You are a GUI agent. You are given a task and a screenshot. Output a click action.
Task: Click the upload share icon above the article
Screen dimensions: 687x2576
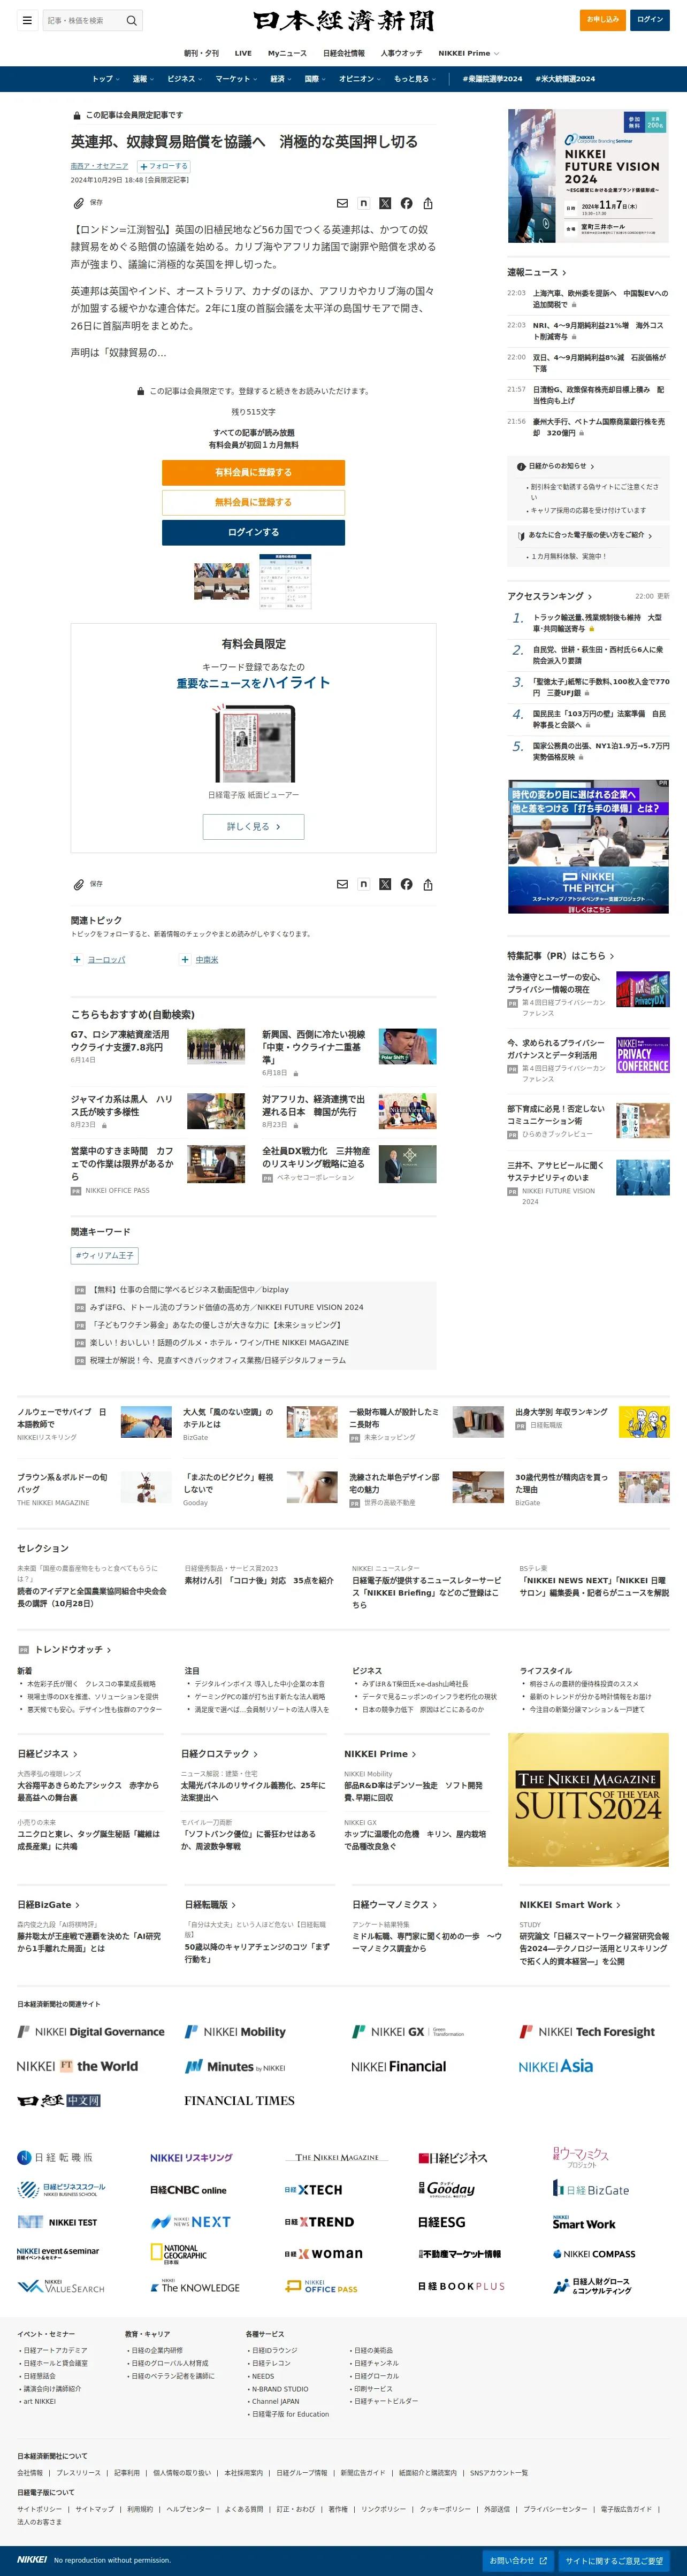[x=428, y=203]
